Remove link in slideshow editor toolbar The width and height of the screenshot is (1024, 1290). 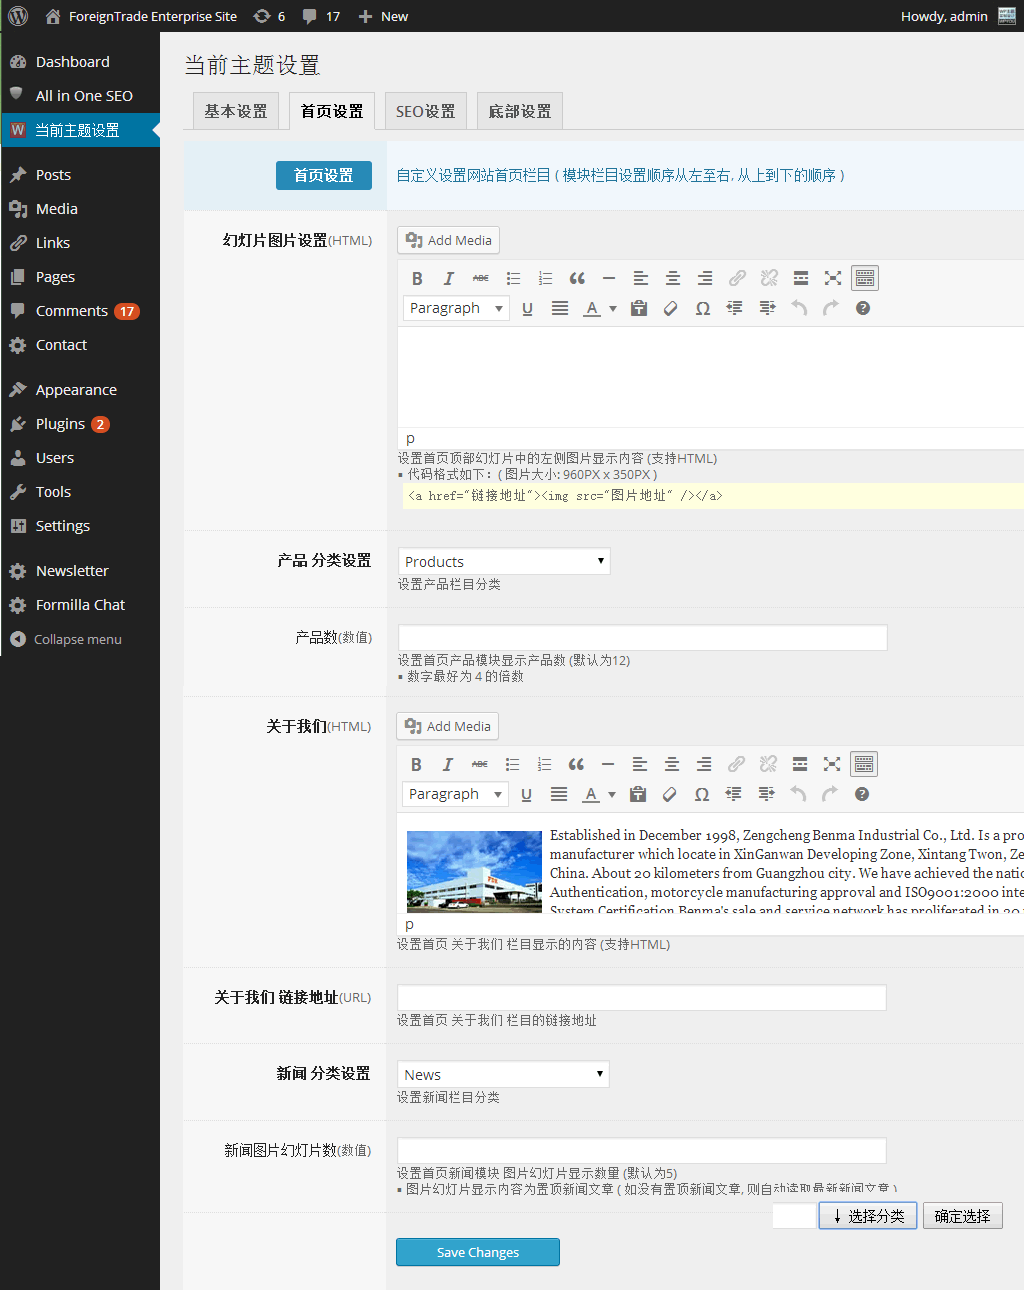tap(769, 278)
